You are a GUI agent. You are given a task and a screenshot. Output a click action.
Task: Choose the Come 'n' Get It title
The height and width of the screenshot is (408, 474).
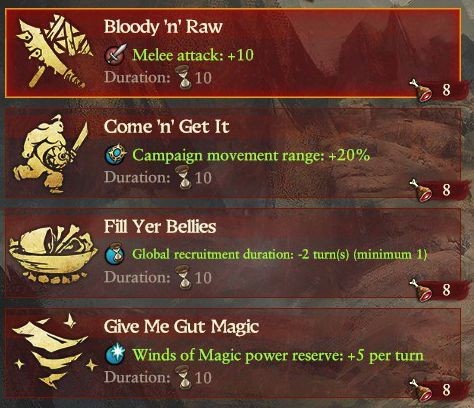(167, 127)
